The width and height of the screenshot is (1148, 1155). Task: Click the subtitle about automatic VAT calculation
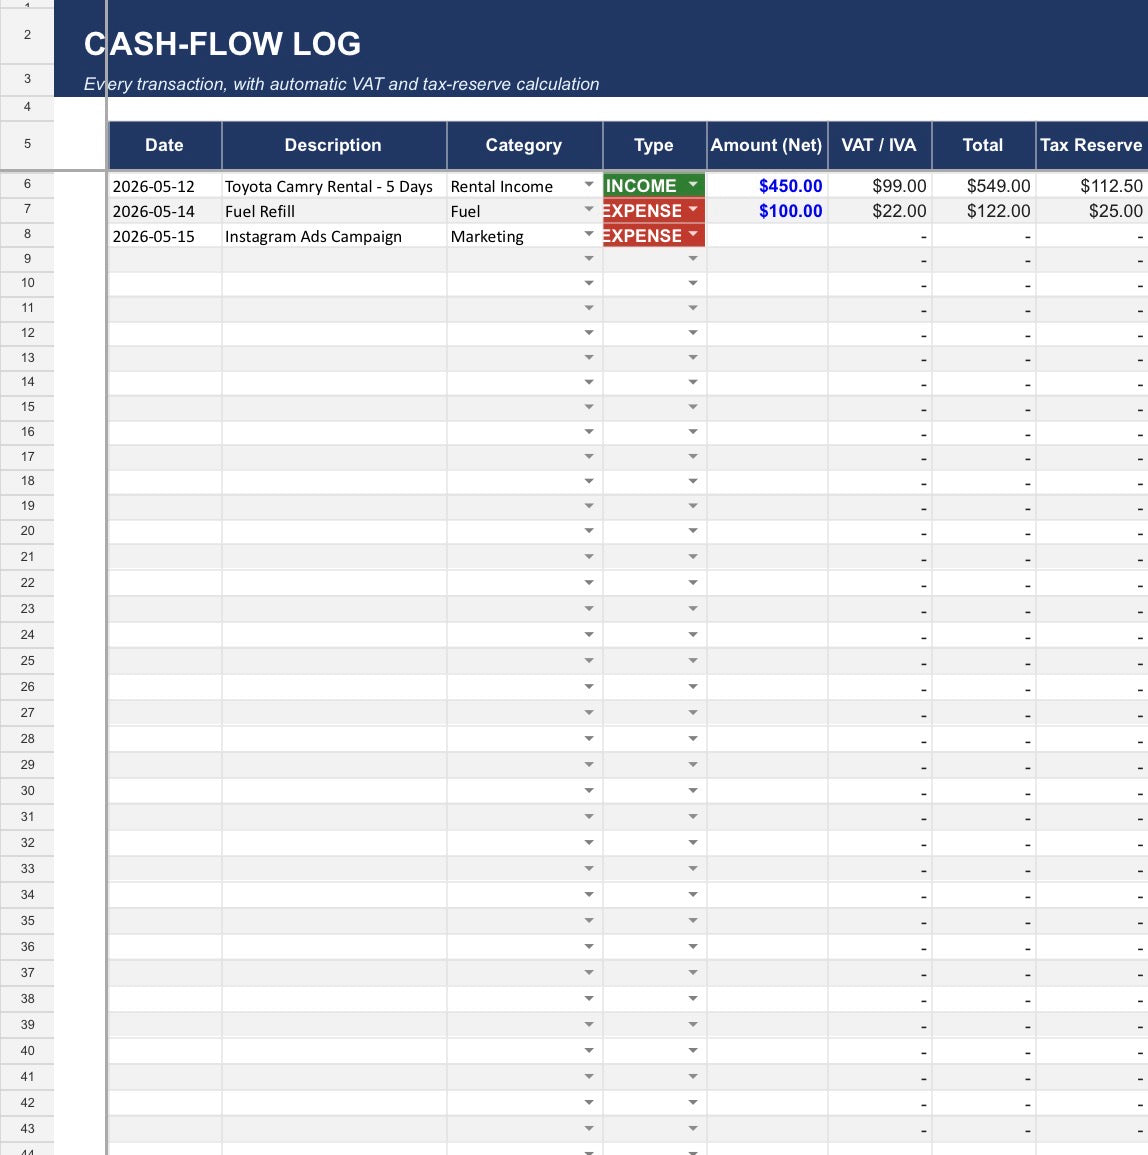[x=341, y=84]
